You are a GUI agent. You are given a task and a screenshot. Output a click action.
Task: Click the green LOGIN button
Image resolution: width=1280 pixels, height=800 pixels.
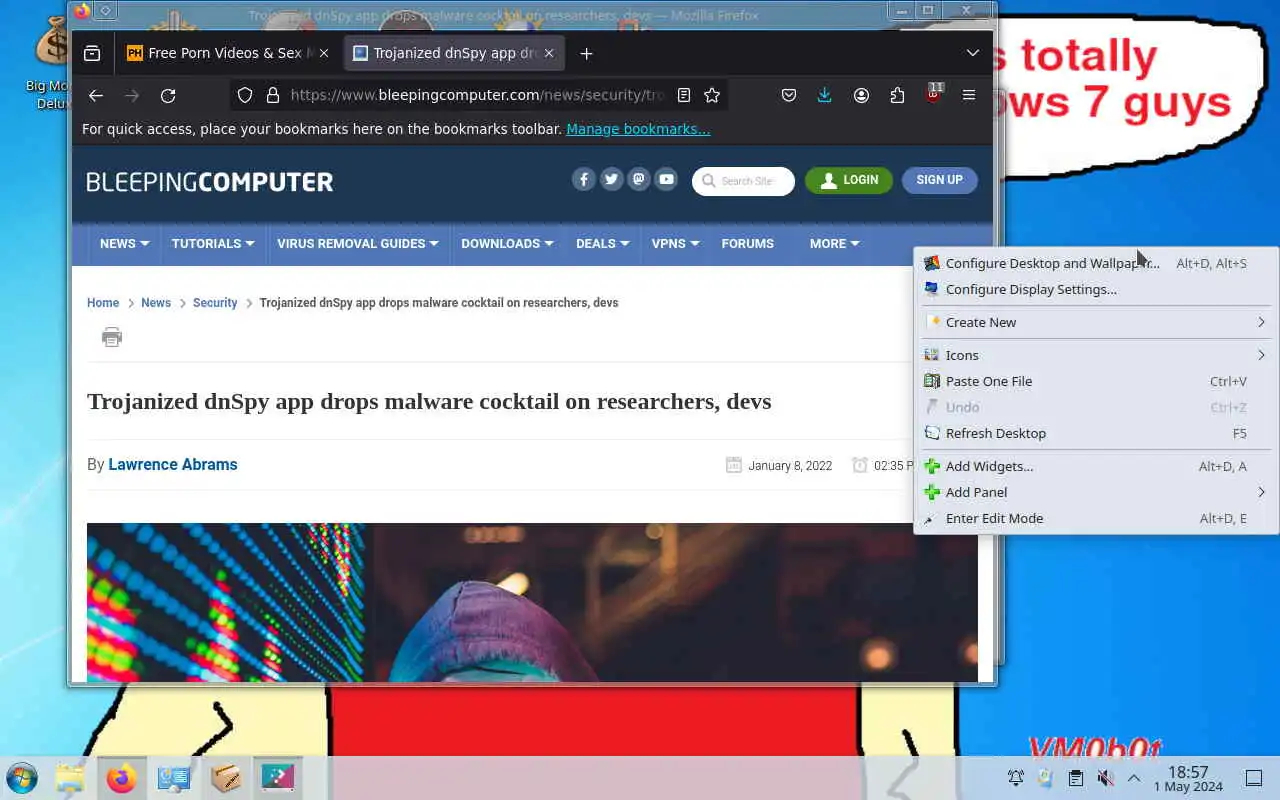point(849,180)
